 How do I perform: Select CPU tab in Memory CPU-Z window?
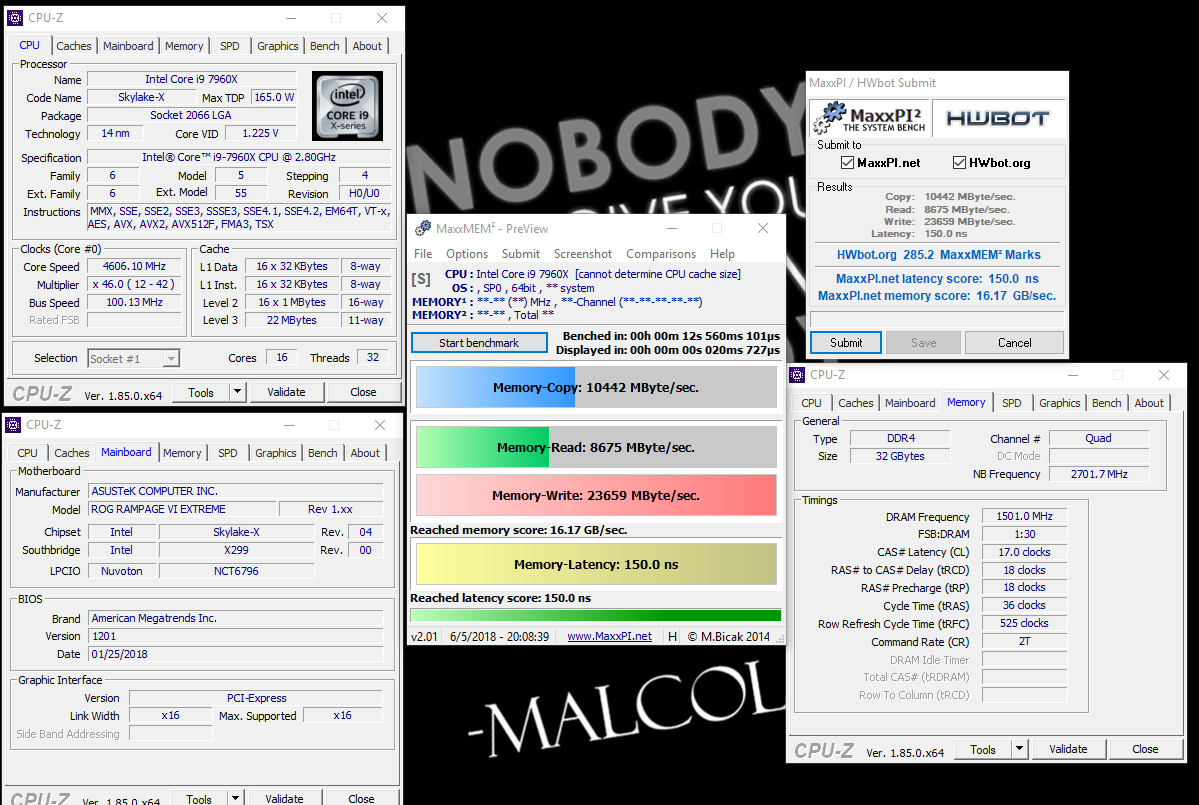click(811, 403)
